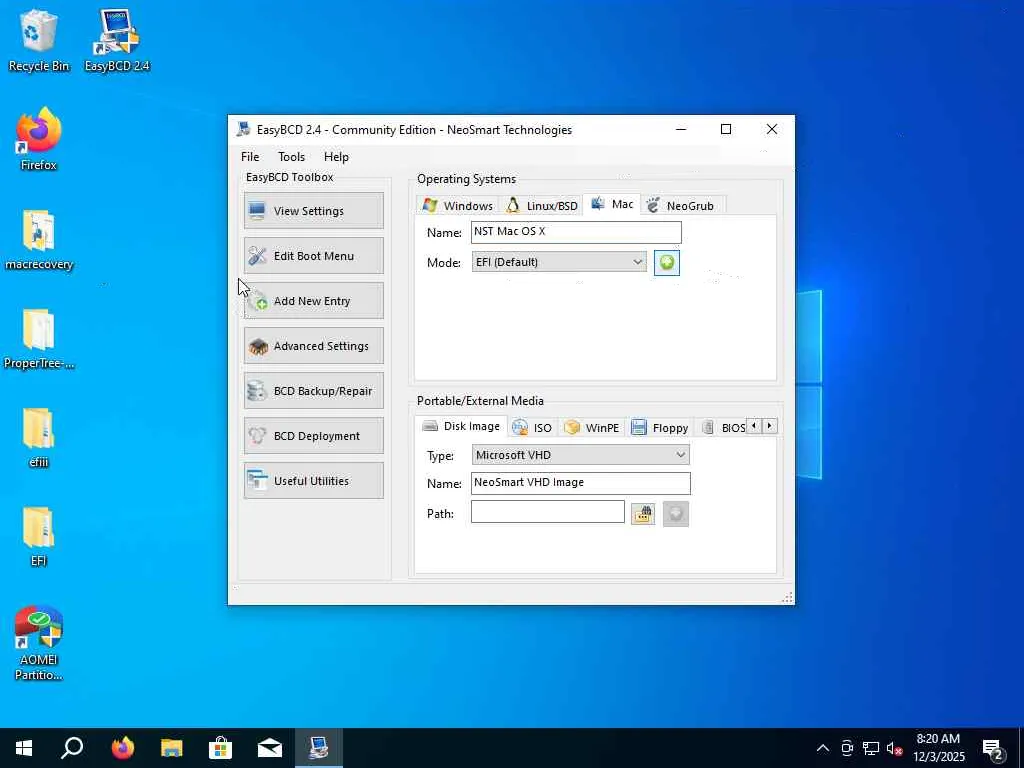The width and height of the screenshot is (1024, 768).
Task: Open the View Settings panel
Action: (313, 211)
